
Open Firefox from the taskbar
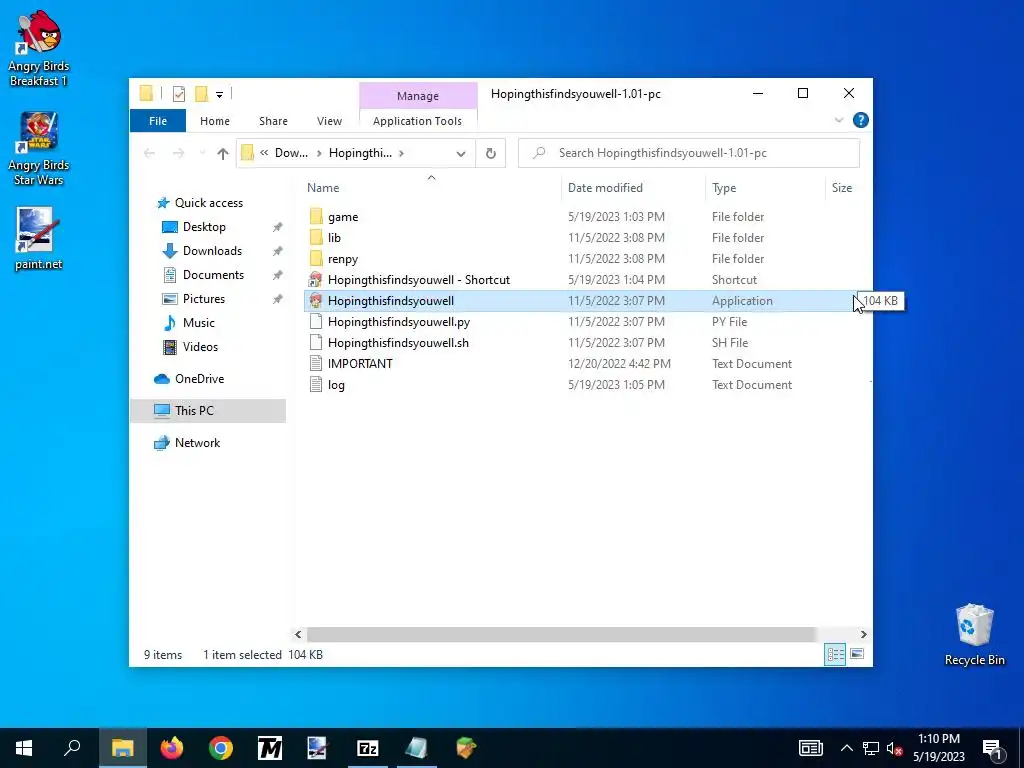click(172, 748)
